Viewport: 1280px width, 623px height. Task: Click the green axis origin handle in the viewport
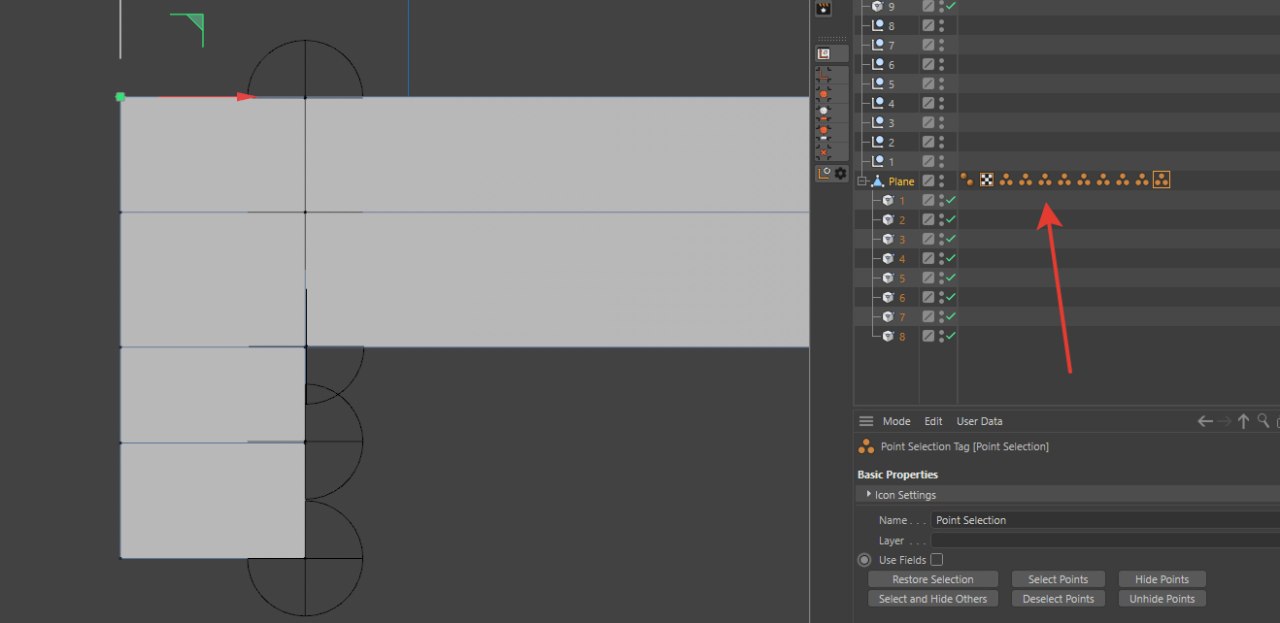tap(120, 97)
